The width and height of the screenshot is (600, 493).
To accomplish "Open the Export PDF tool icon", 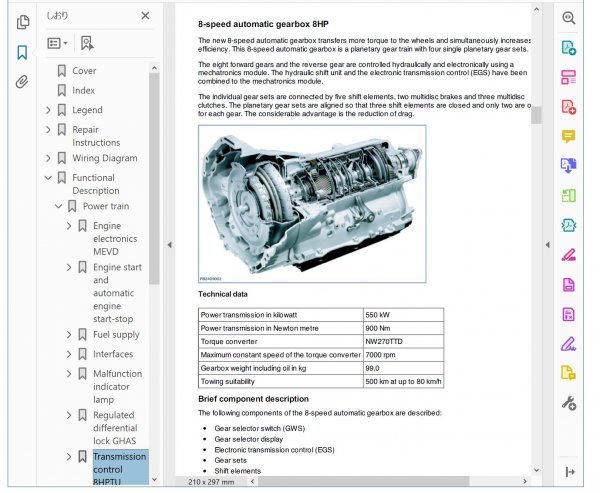I will 568,166.
